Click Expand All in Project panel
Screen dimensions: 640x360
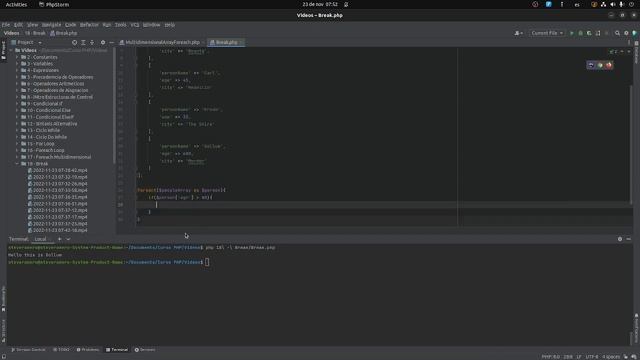tap(83, 42)
